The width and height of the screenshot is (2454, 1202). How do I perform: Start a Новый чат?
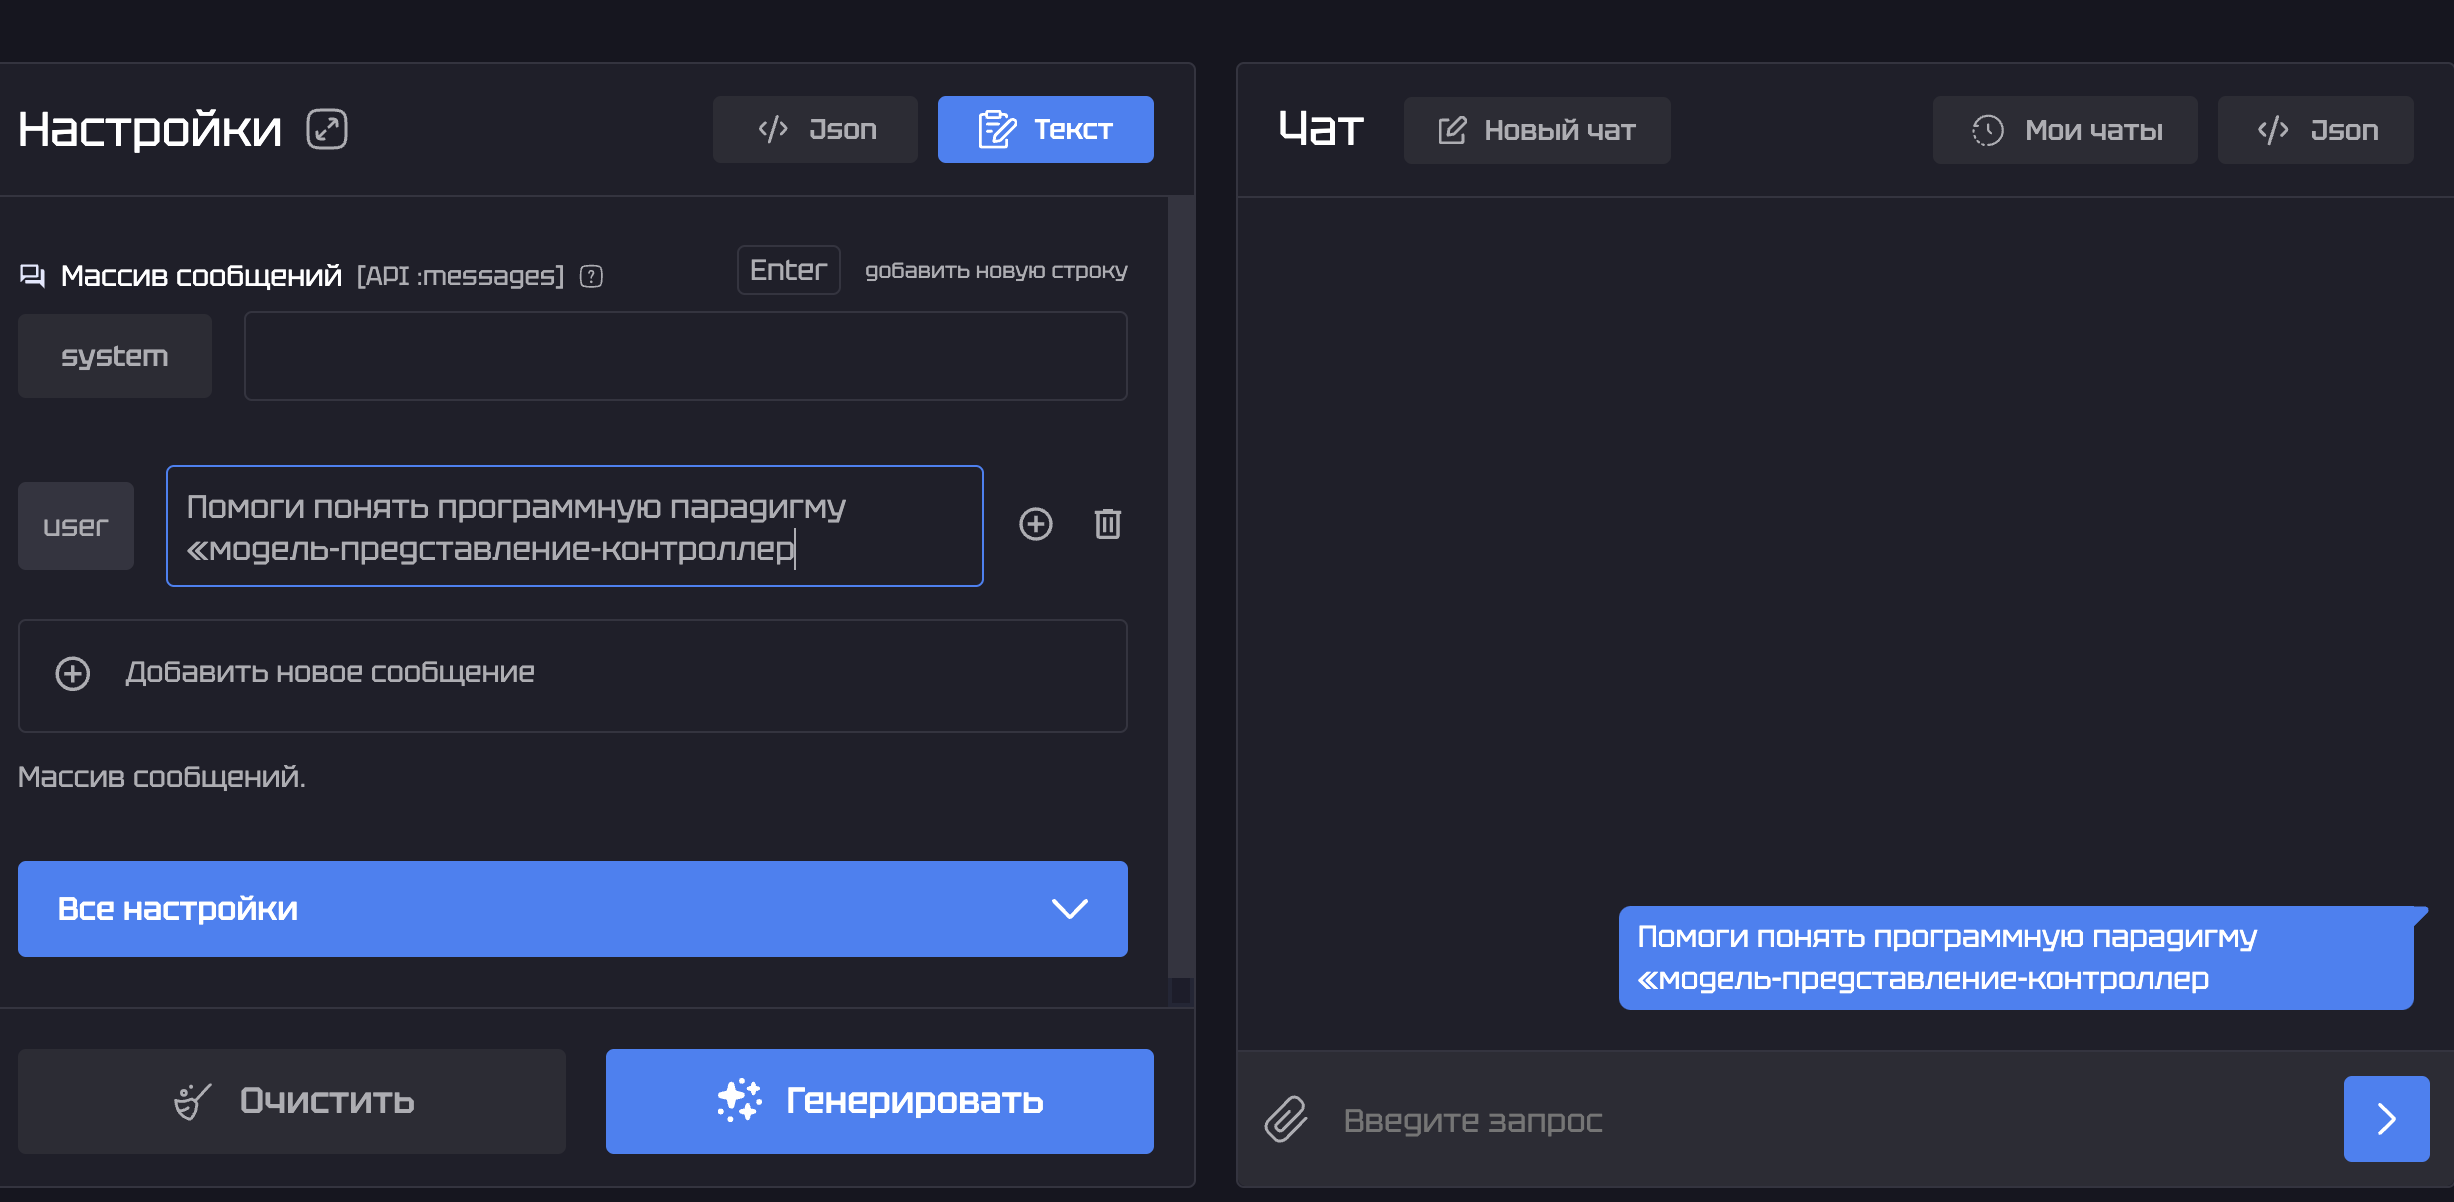(1537, 130)
